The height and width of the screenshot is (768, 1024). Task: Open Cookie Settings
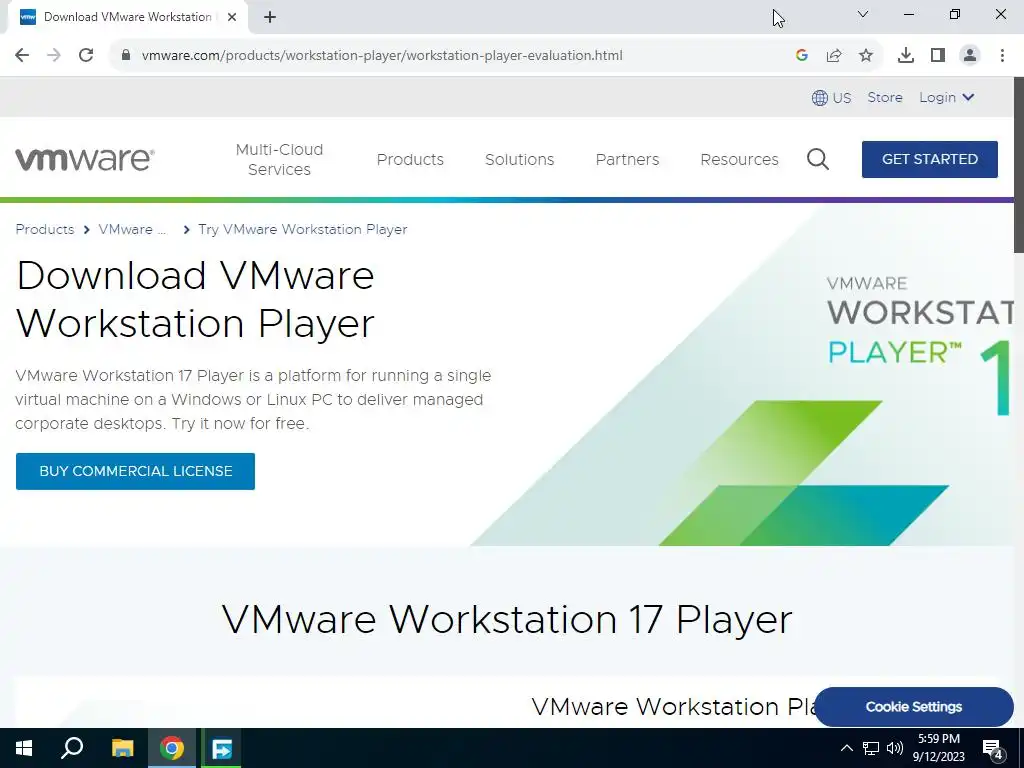click(914, 707)
